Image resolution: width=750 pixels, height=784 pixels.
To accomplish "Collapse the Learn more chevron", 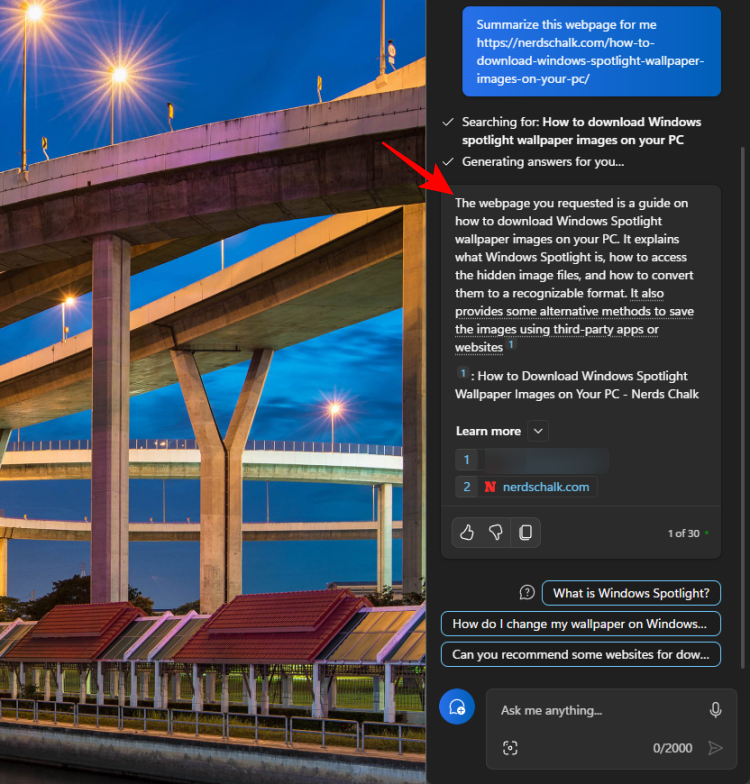I will (x=538, y=431).
